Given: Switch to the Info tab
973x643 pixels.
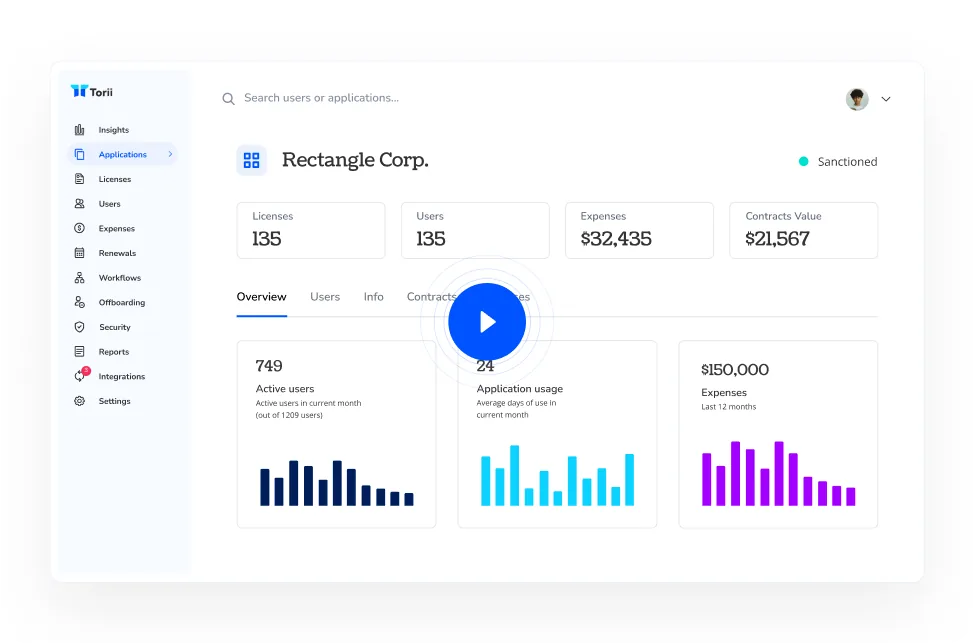Looking at the screenshot, I should coord(374,297).
